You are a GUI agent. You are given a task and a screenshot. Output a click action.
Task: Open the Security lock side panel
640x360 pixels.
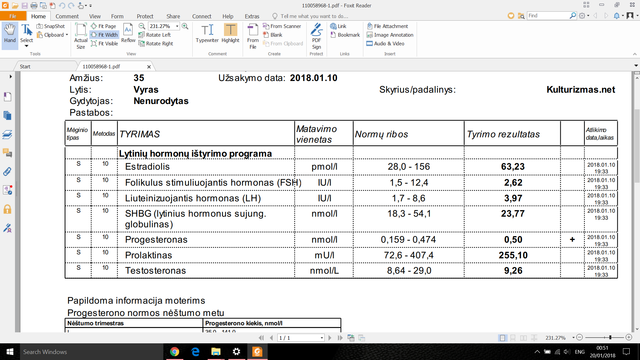point(7,209)
